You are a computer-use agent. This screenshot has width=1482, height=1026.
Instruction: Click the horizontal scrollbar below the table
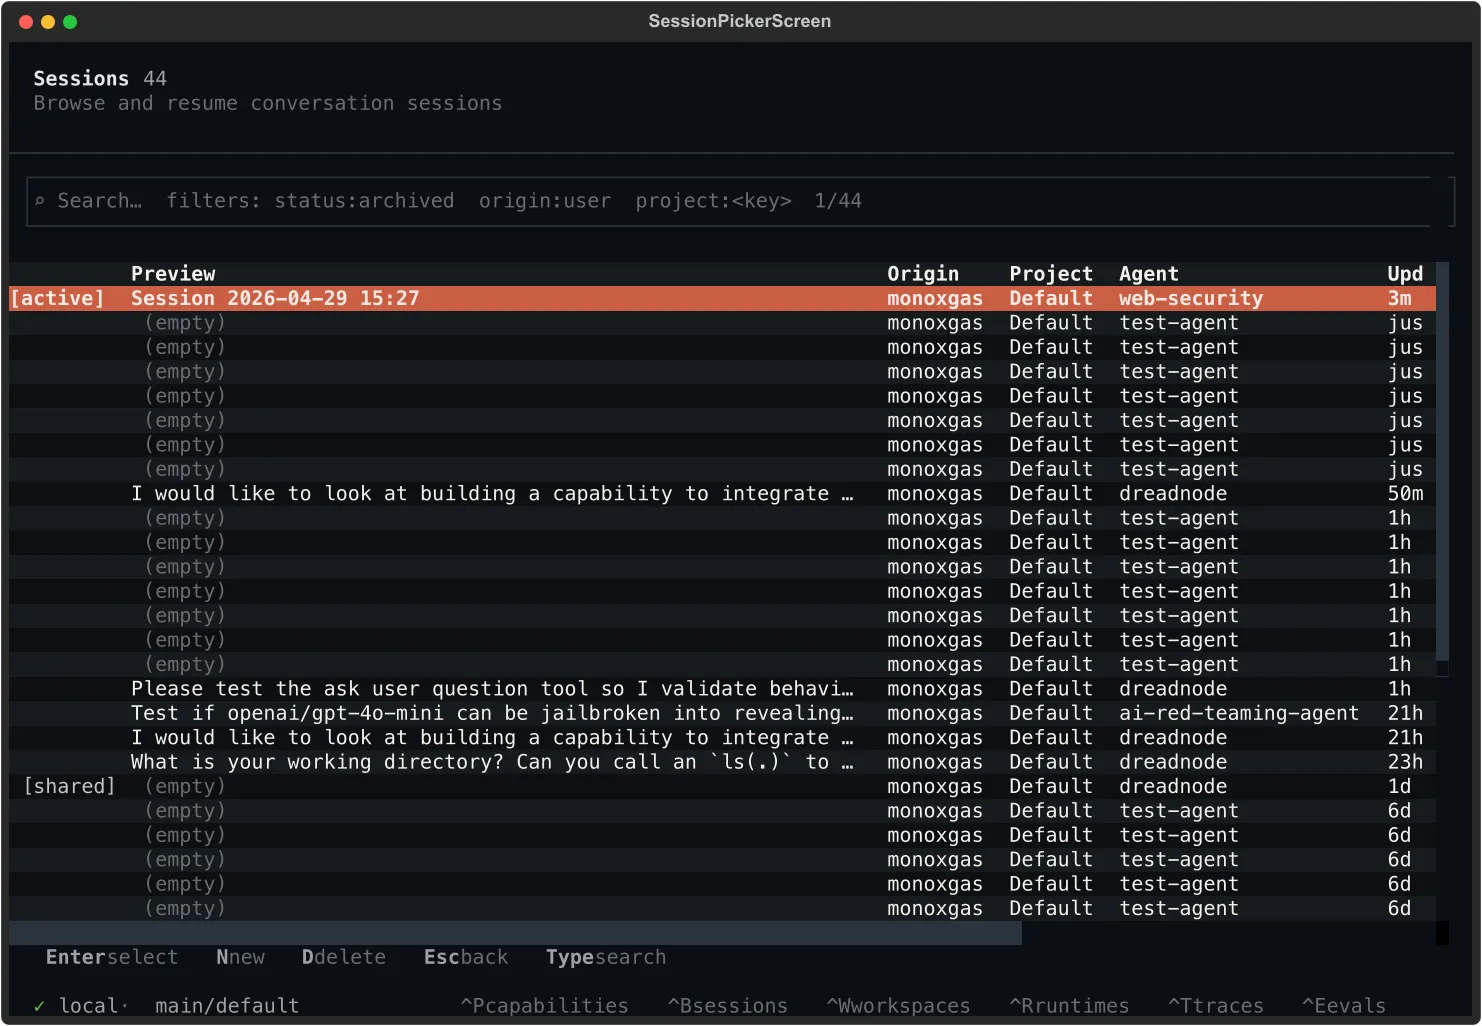click(515, 933)
